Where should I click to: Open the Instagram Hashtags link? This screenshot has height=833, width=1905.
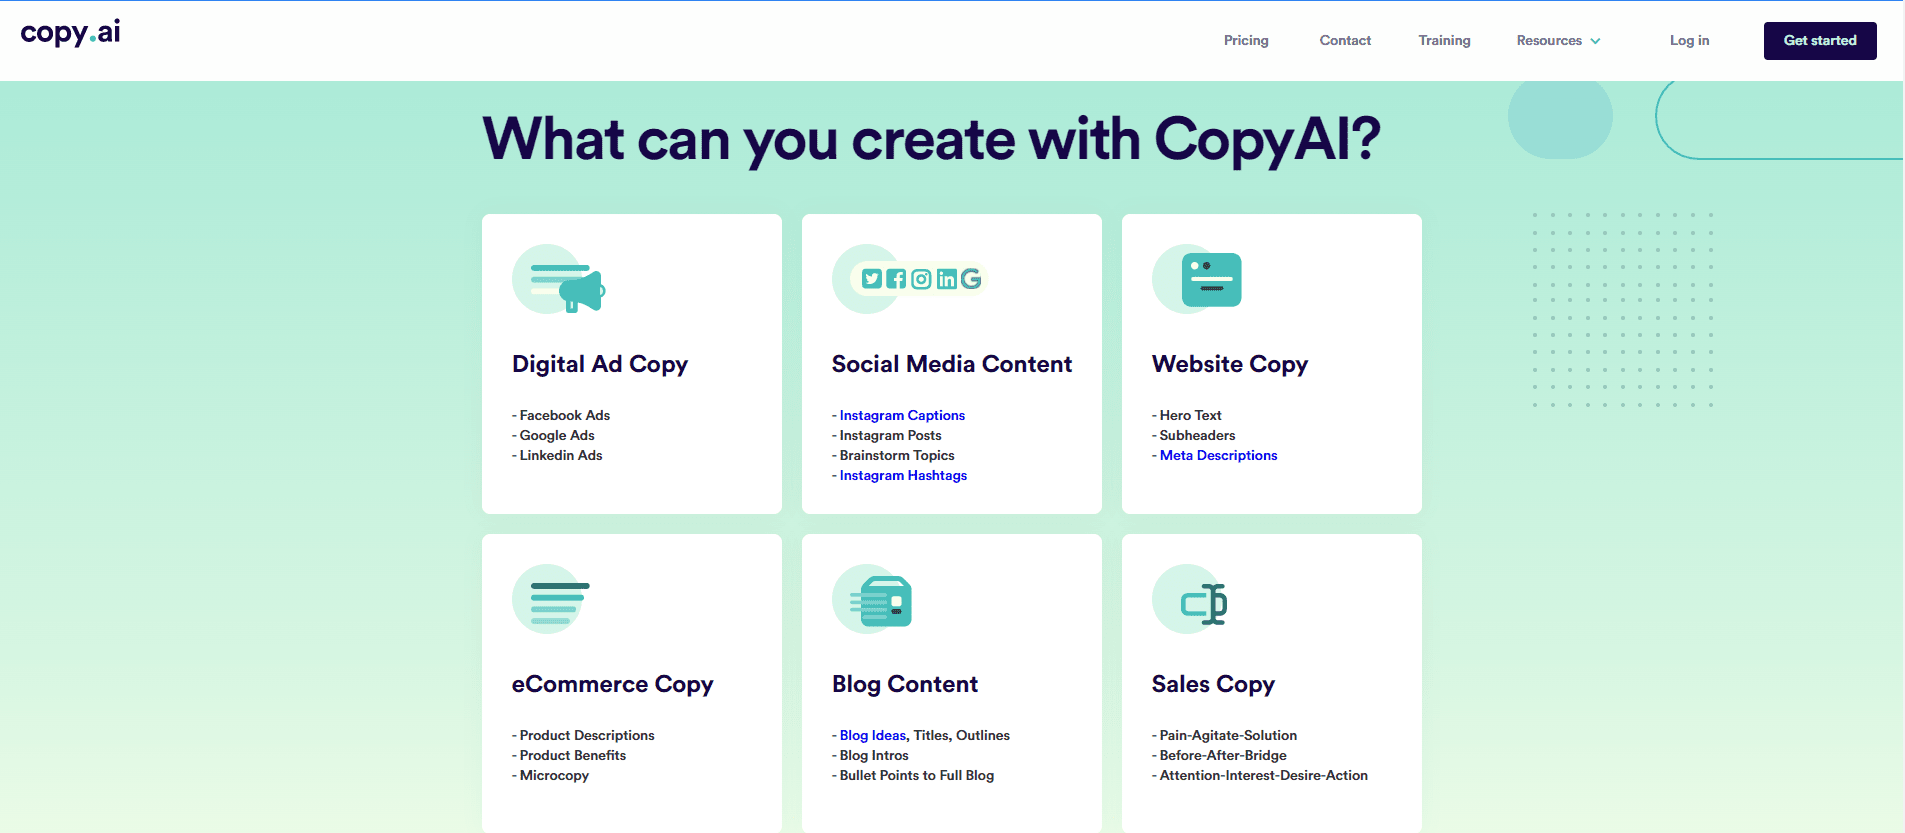tap(903, 475)
